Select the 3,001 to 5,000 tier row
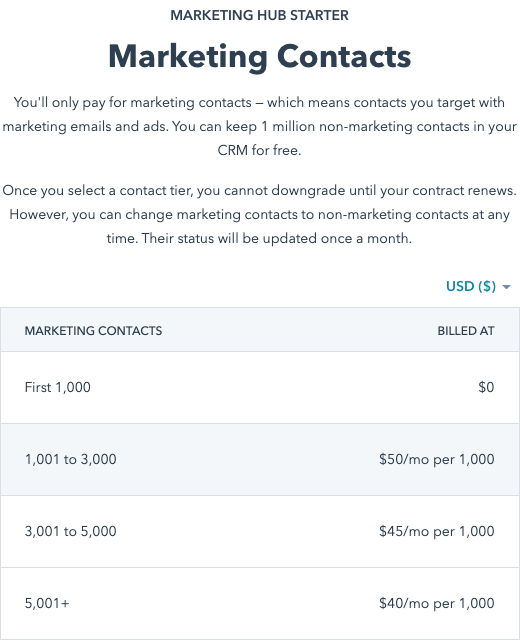 click(260, 532)
